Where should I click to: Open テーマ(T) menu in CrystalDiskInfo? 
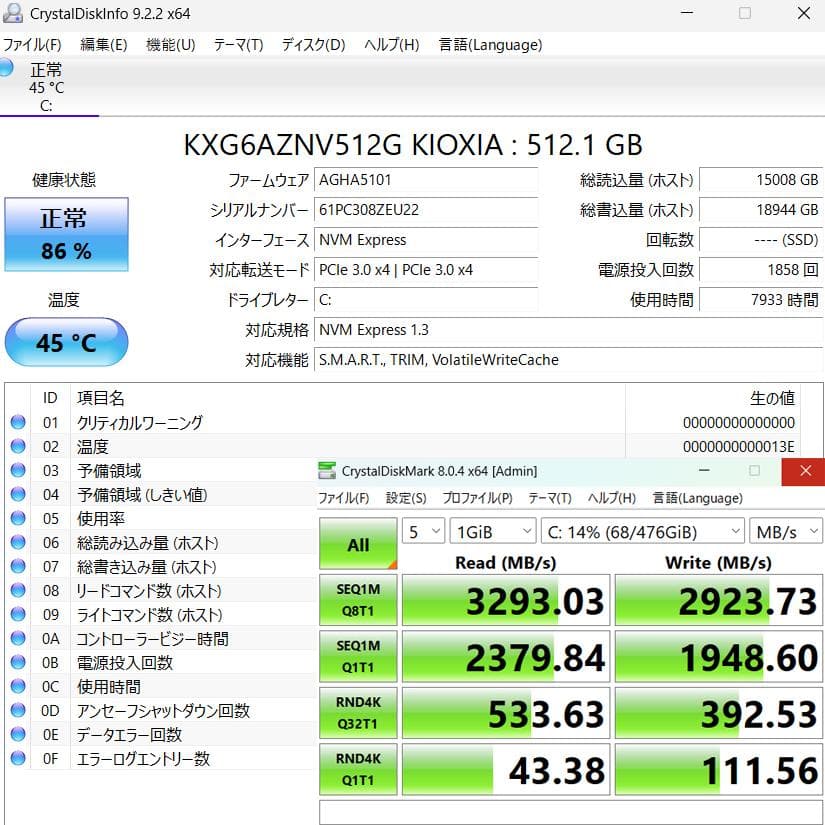pyautogui.click(x=238, y=45)
